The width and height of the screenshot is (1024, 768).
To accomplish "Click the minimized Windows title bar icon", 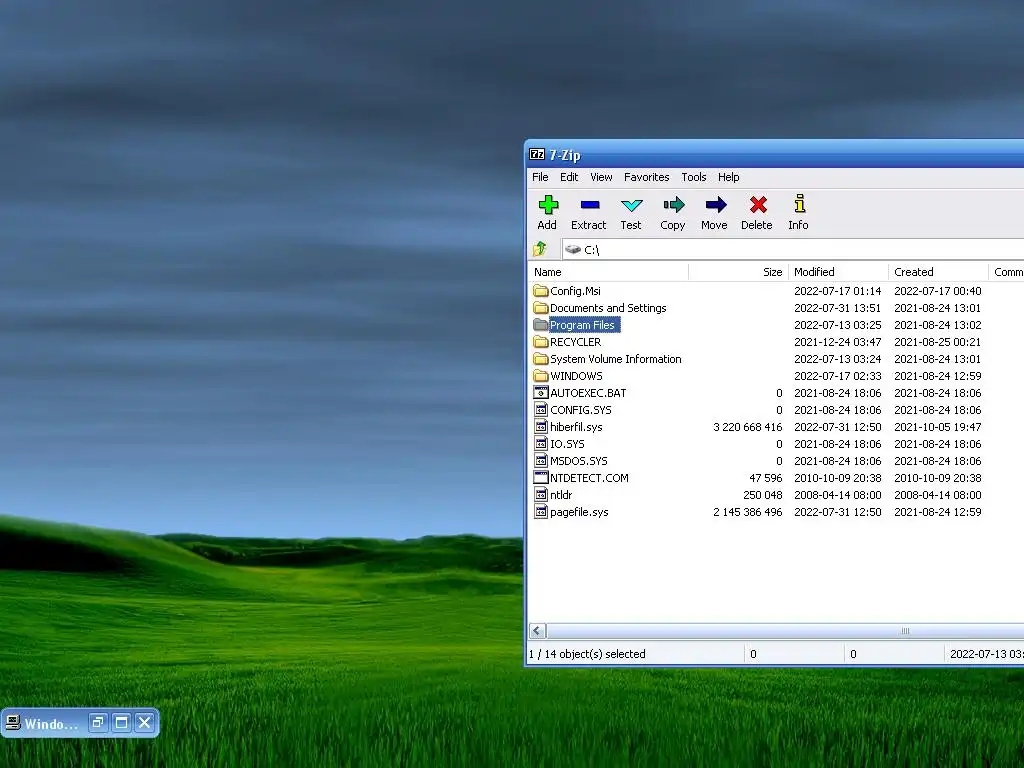I will [13, 722].
